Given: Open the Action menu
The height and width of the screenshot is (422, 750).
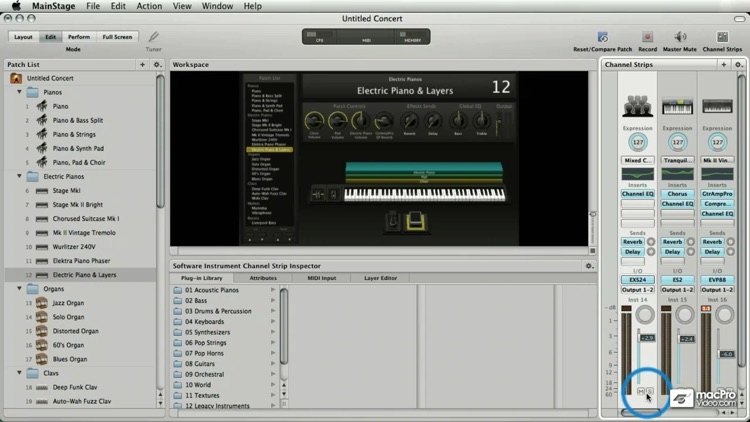Looking at the screenshot, I should pos(149,6).
